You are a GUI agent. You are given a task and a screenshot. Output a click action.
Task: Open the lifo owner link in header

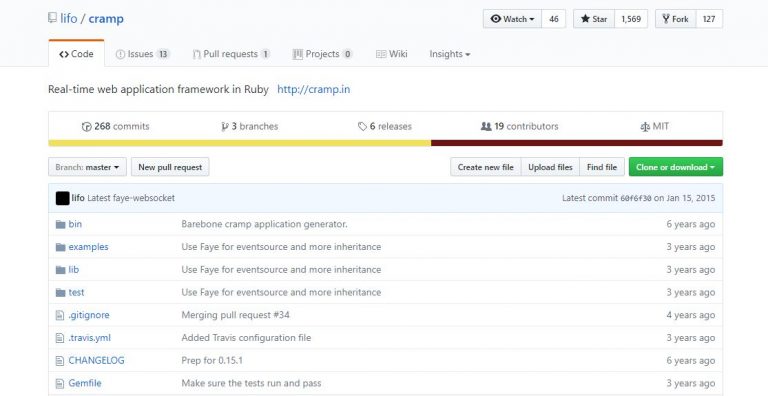69,19
